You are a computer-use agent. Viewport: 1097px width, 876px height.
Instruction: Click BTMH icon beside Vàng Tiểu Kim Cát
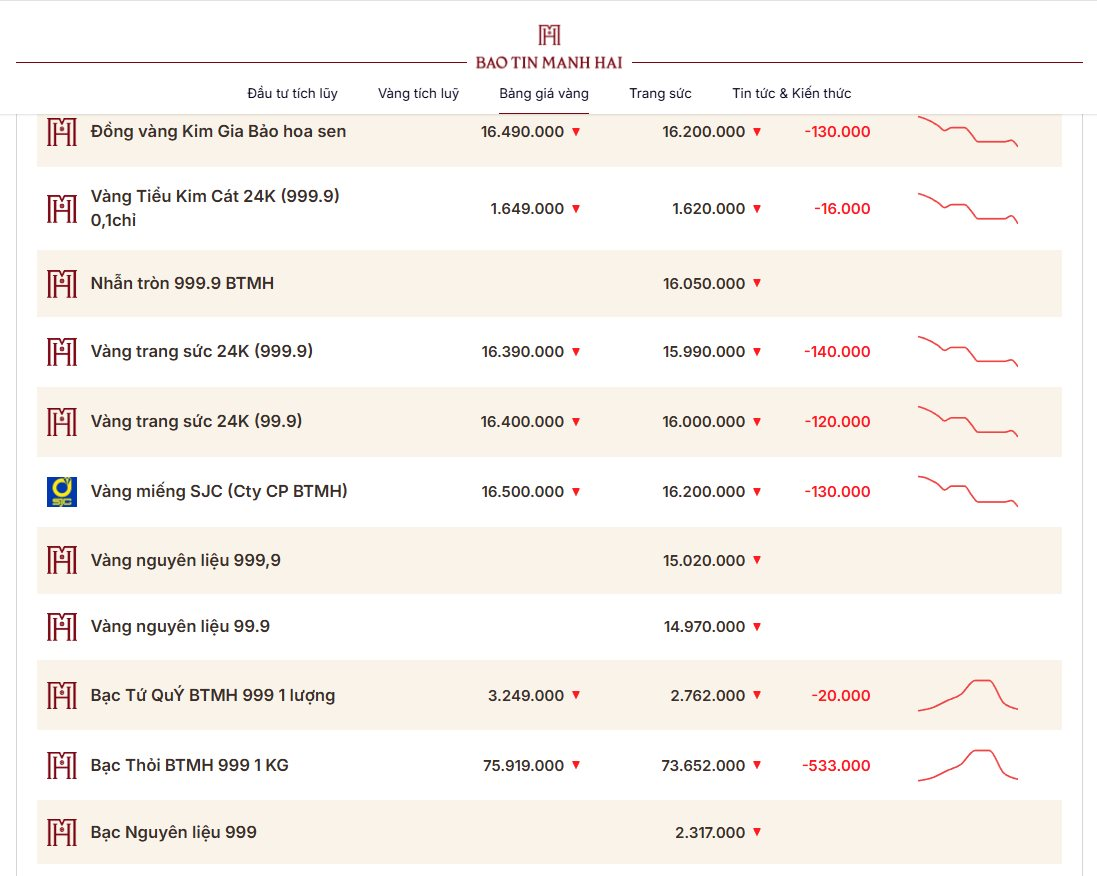pyautogui.click(x=62, y=209)
